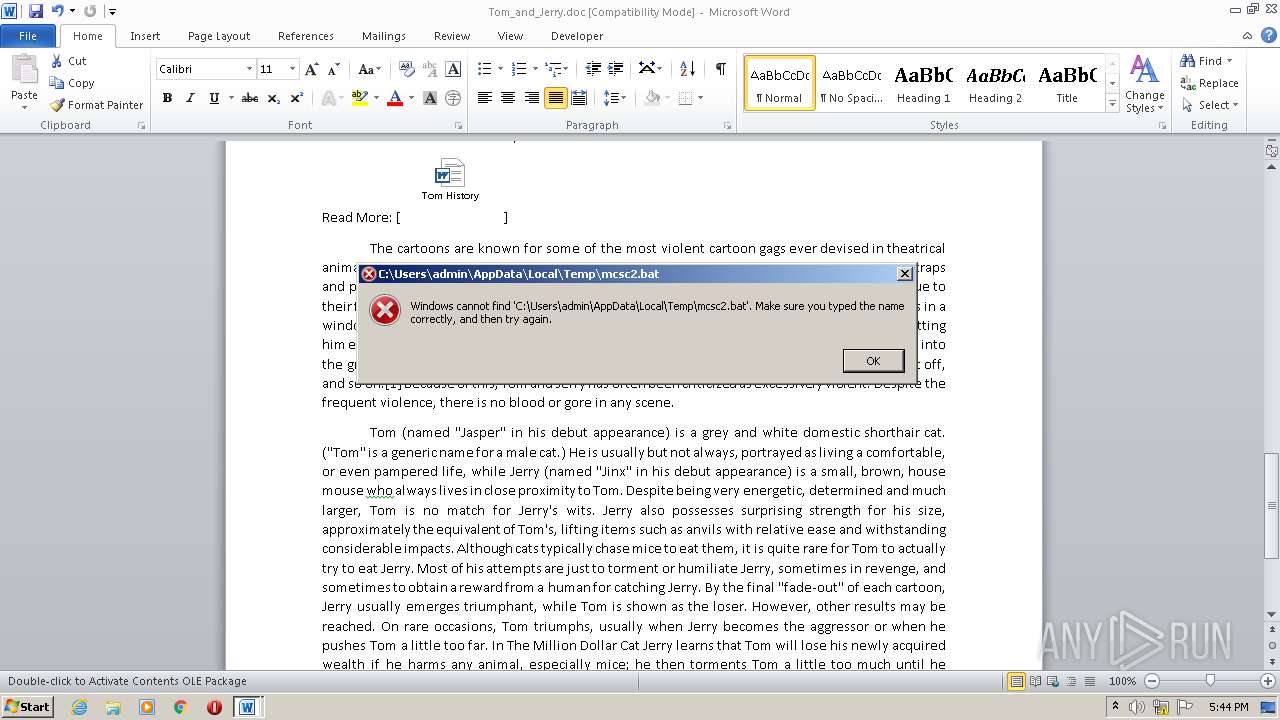Toggle Italic formatting
Image resolution: width=1280 pixels, height=720 pixels.
[x=190, y=98]
